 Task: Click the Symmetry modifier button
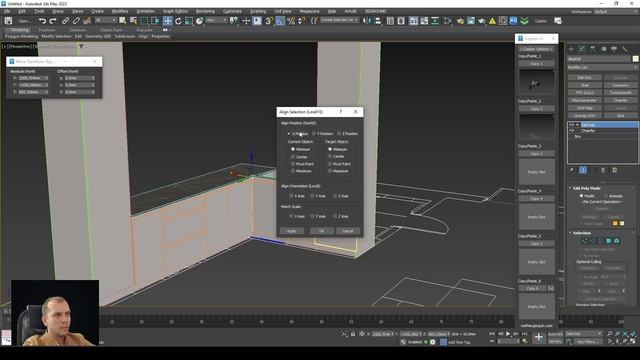(620, 85)
